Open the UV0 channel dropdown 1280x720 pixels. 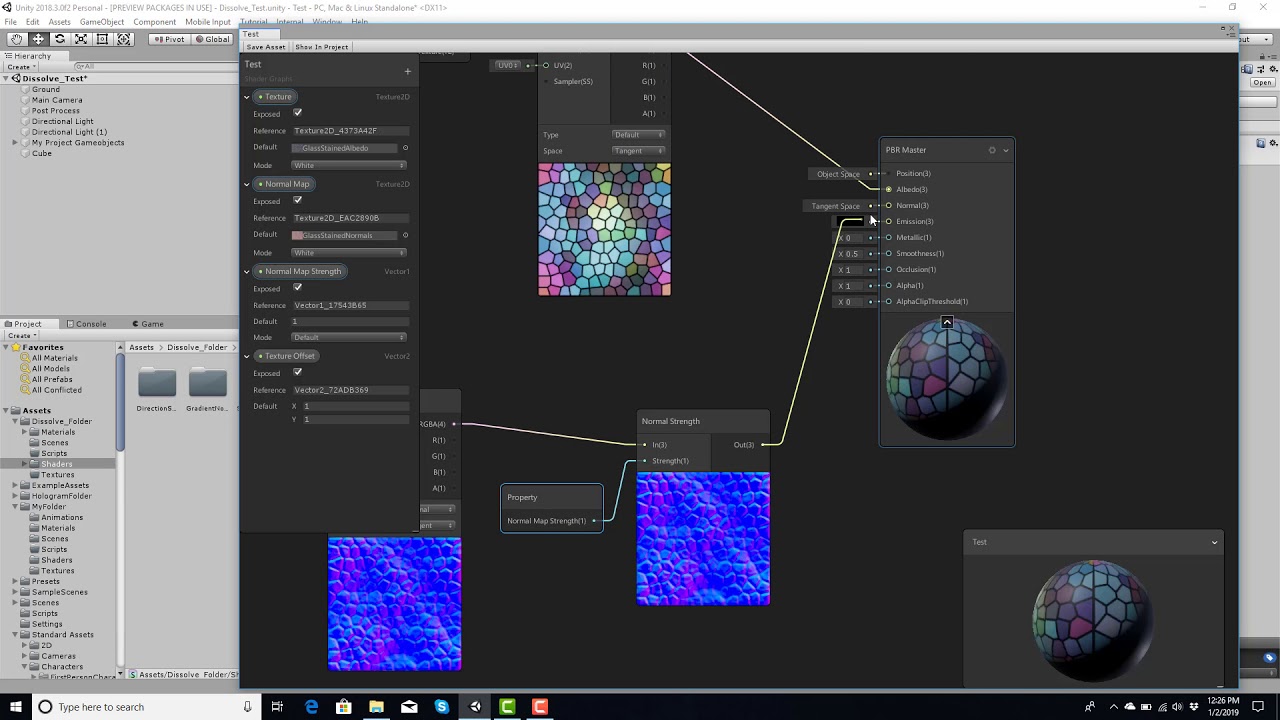click(x=508, y=65)
